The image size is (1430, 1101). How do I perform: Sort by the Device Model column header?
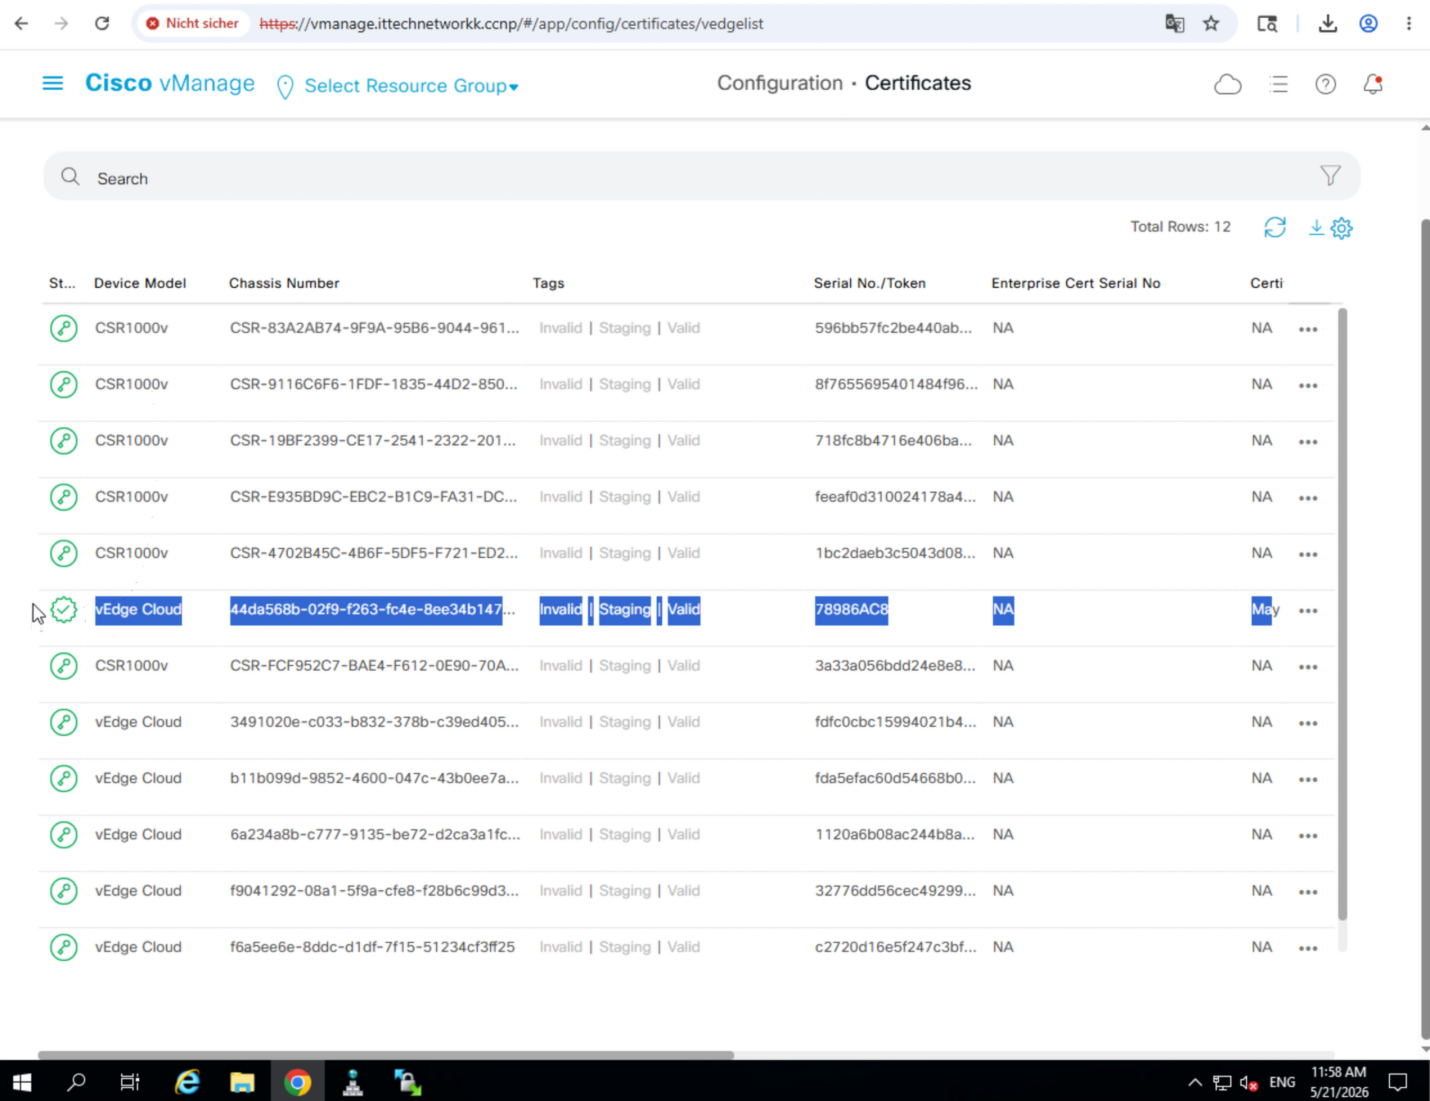tap(140, 283)
